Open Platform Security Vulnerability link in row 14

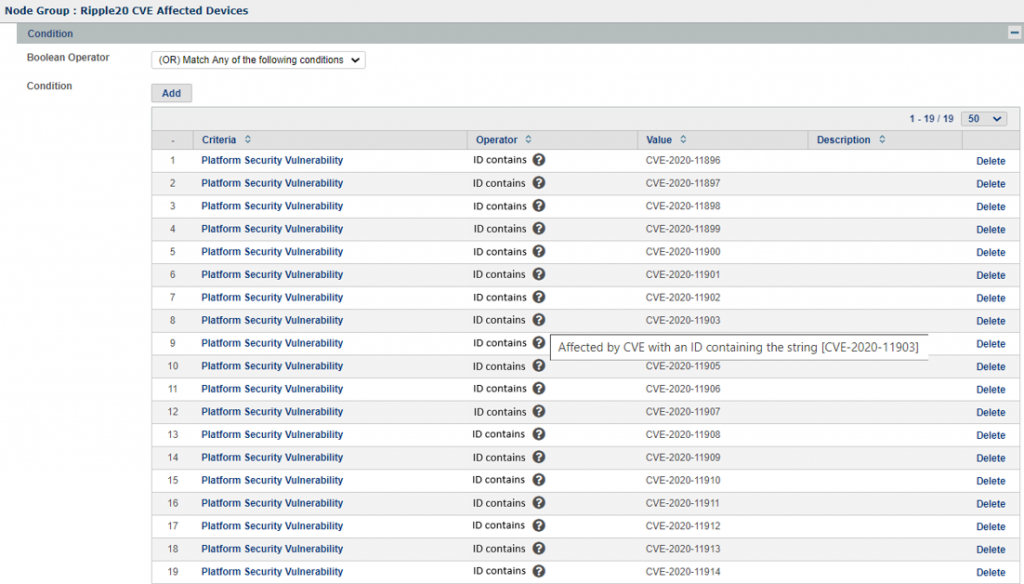pyautogui.click(x=272, y=458)
